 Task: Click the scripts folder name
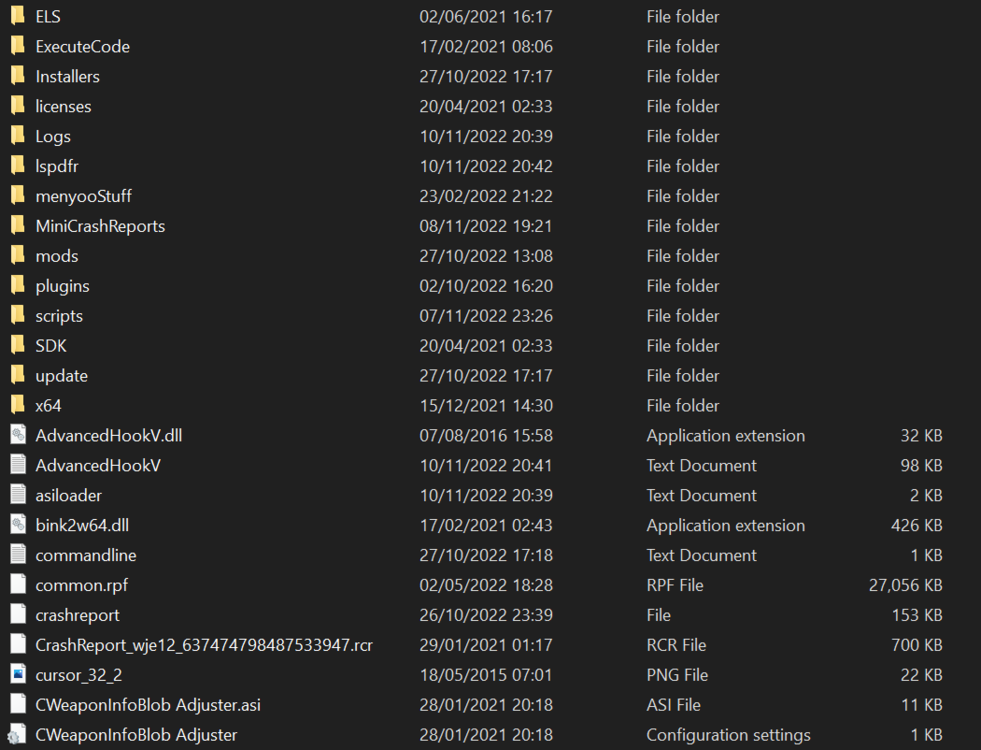[59, 316]
